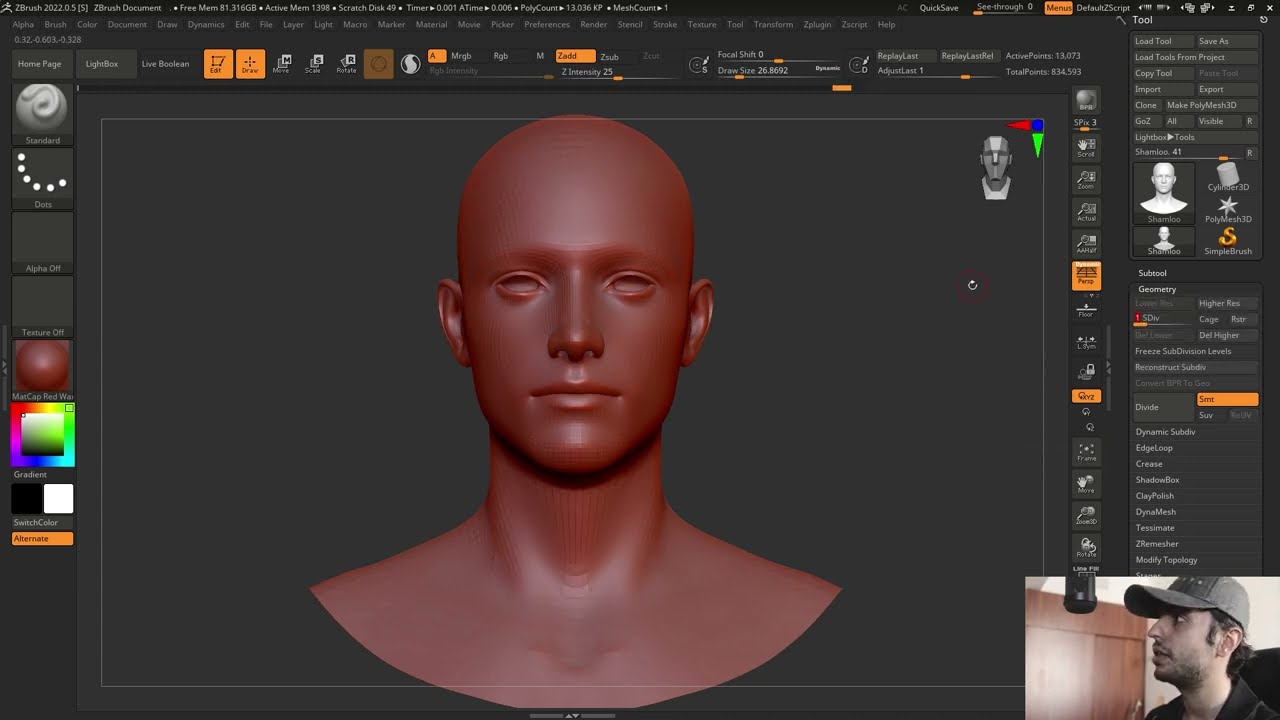
Task: Click the AAHalf icon
Action: tap(1086, 244)
